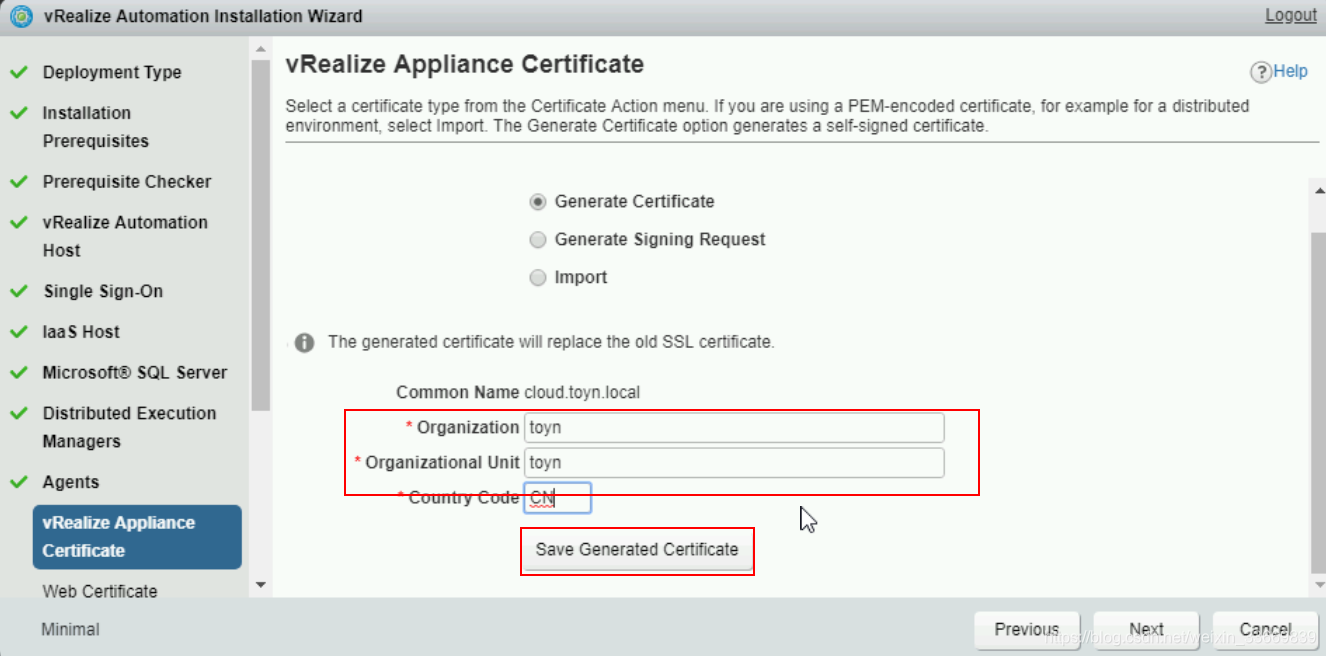
Task: Open Help via the question mark icon
Action: 1261,71
